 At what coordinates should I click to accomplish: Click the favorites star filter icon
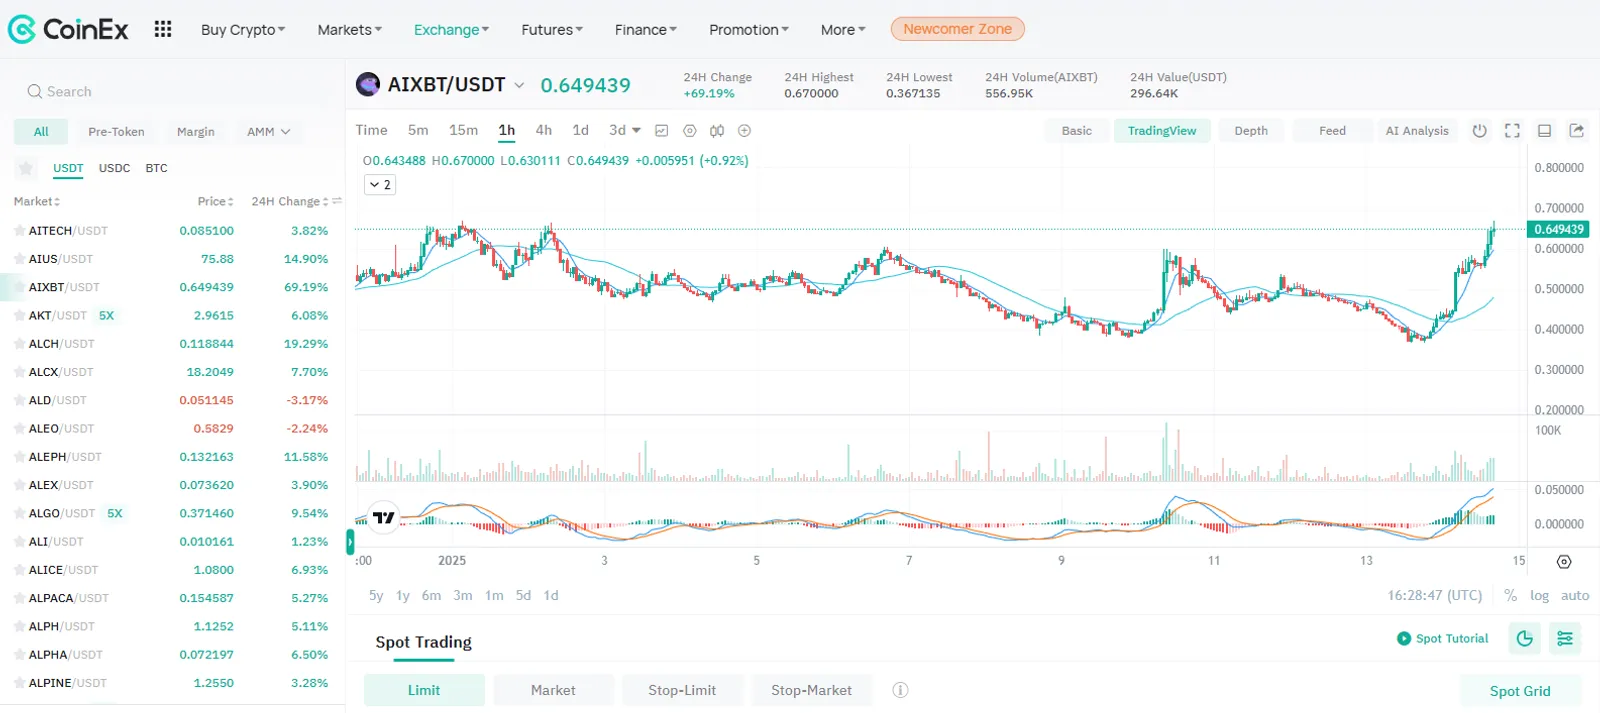point(26,168)
